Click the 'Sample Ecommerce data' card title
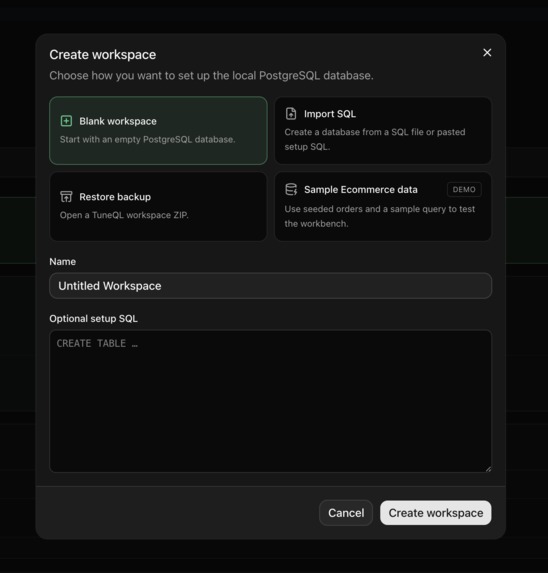548x573 pixels. pos(361,190)
